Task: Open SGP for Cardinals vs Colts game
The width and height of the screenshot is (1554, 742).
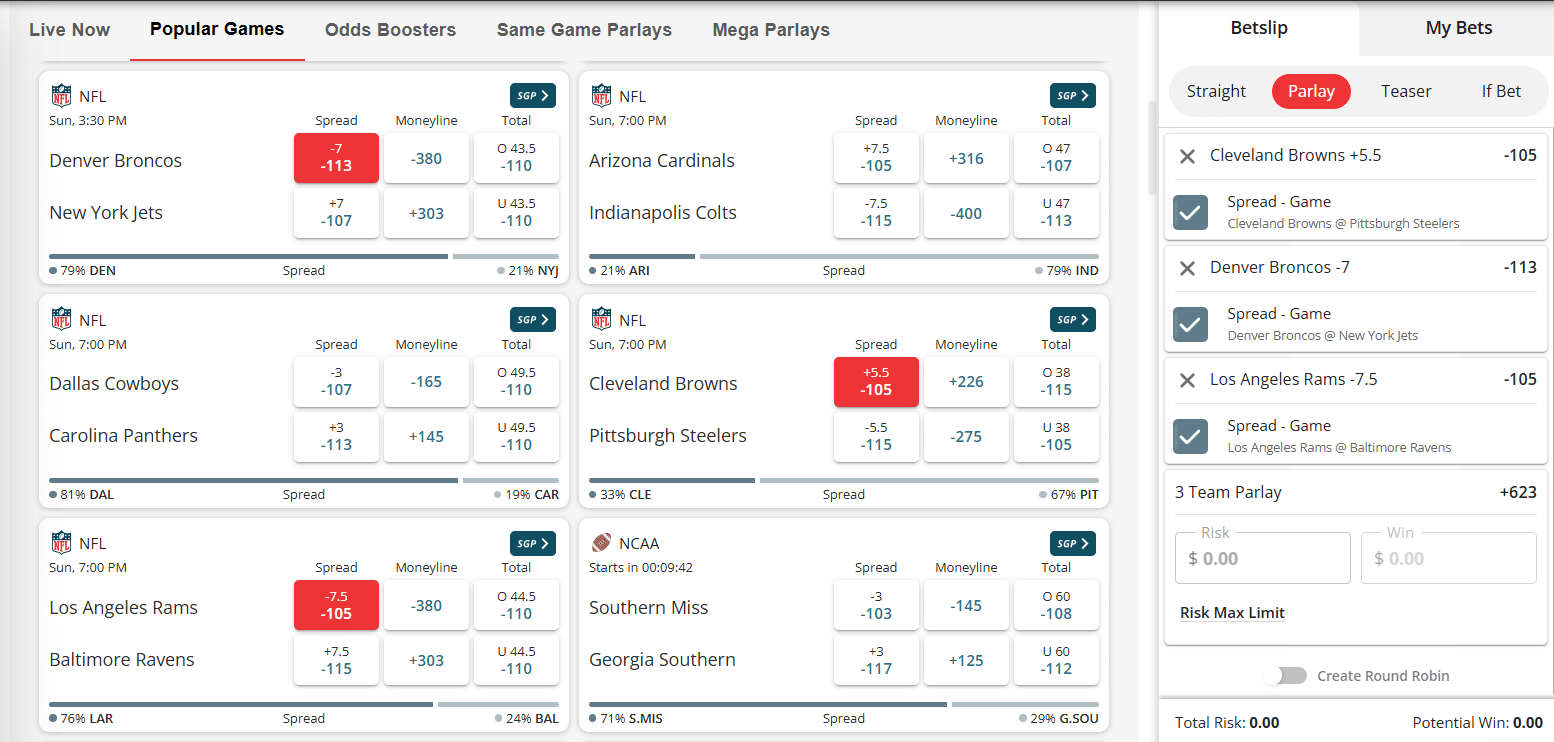Action: click(1072, 95)
